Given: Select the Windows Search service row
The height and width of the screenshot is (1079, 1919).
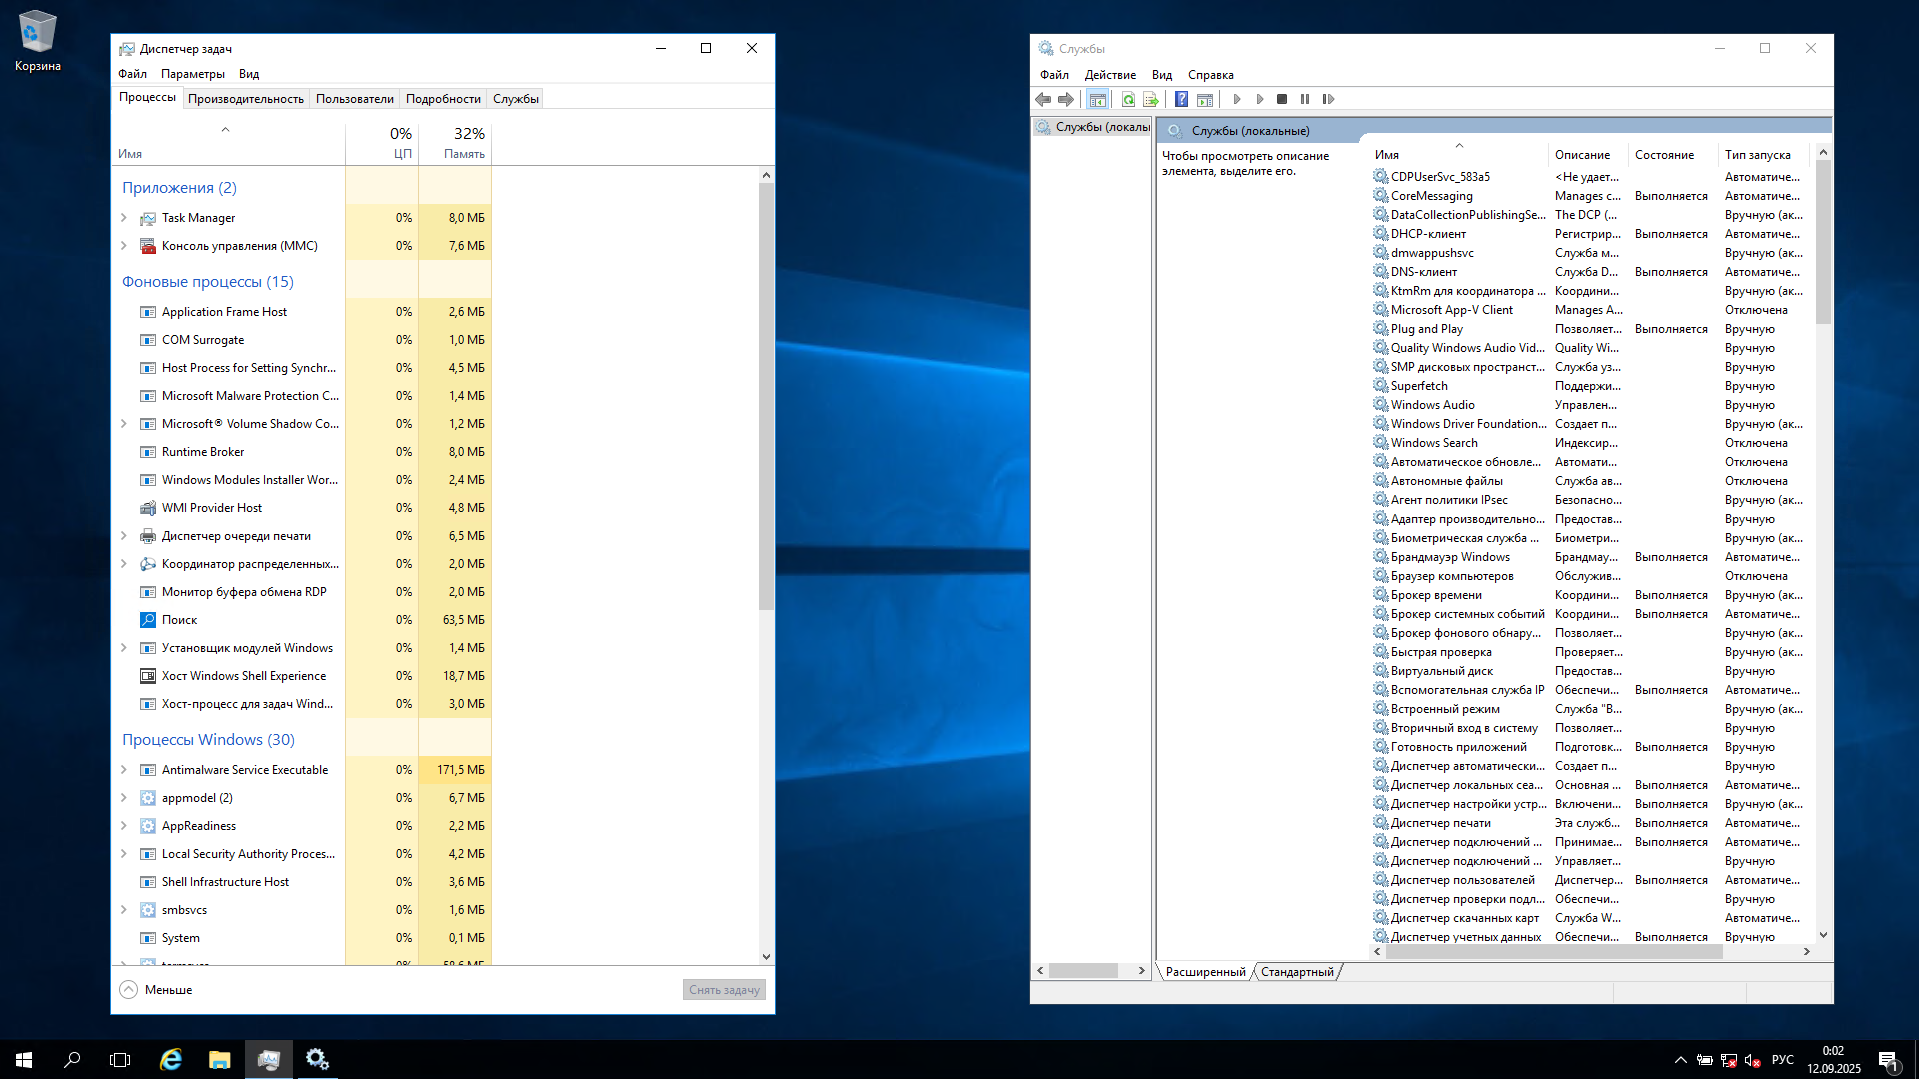Looking at the screenshot, I should [1590, 443].
